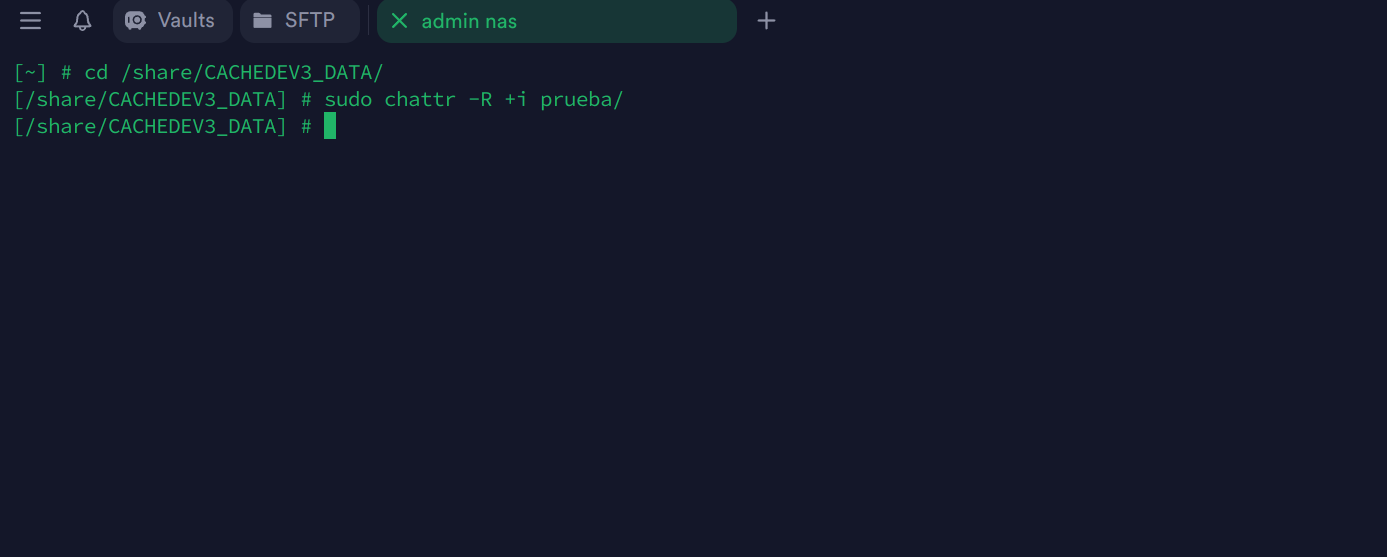Open the notifications bell

point(82,21)
